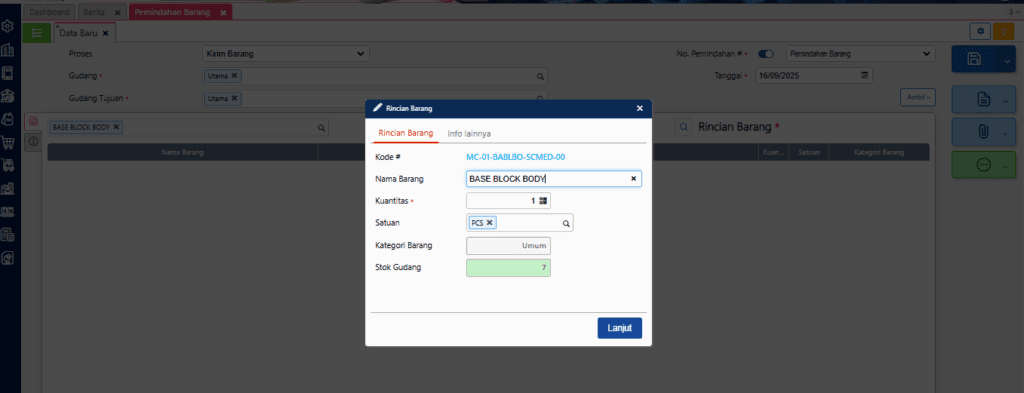Click the Stok Gudang value 7

[x=508, y=268]
